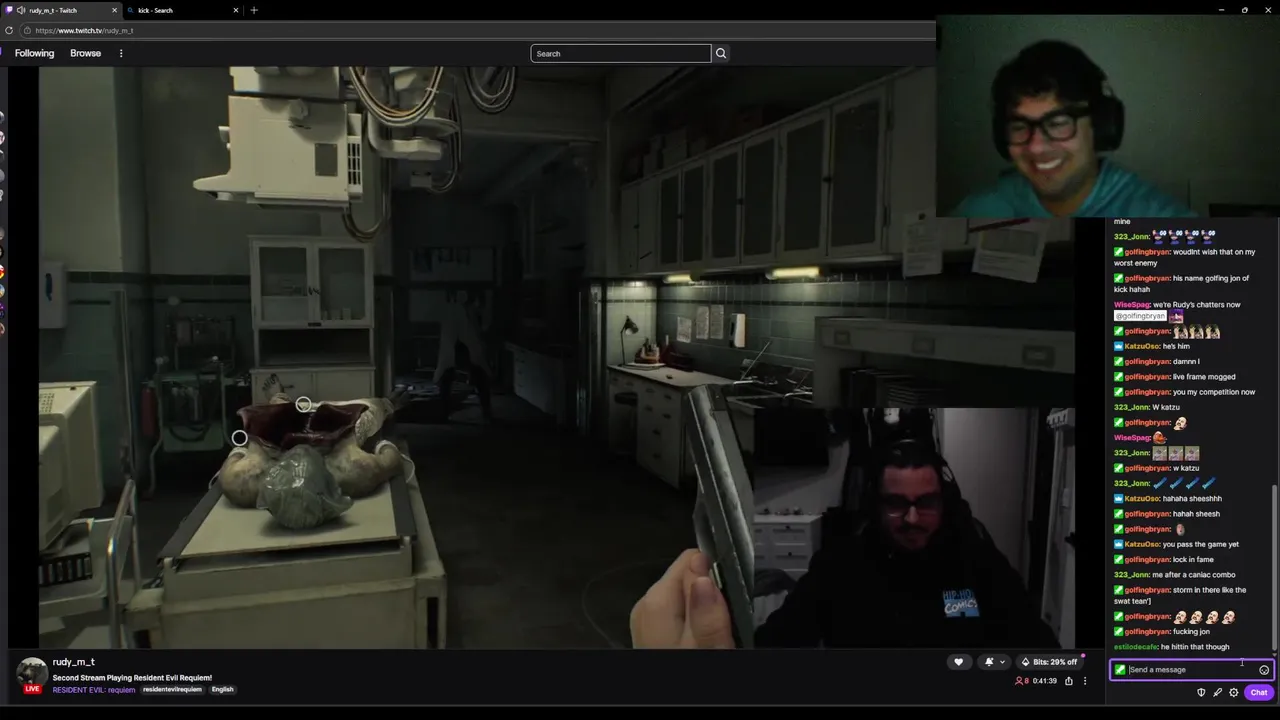
Task: Close the kick - Search tab
Action: 236,10
